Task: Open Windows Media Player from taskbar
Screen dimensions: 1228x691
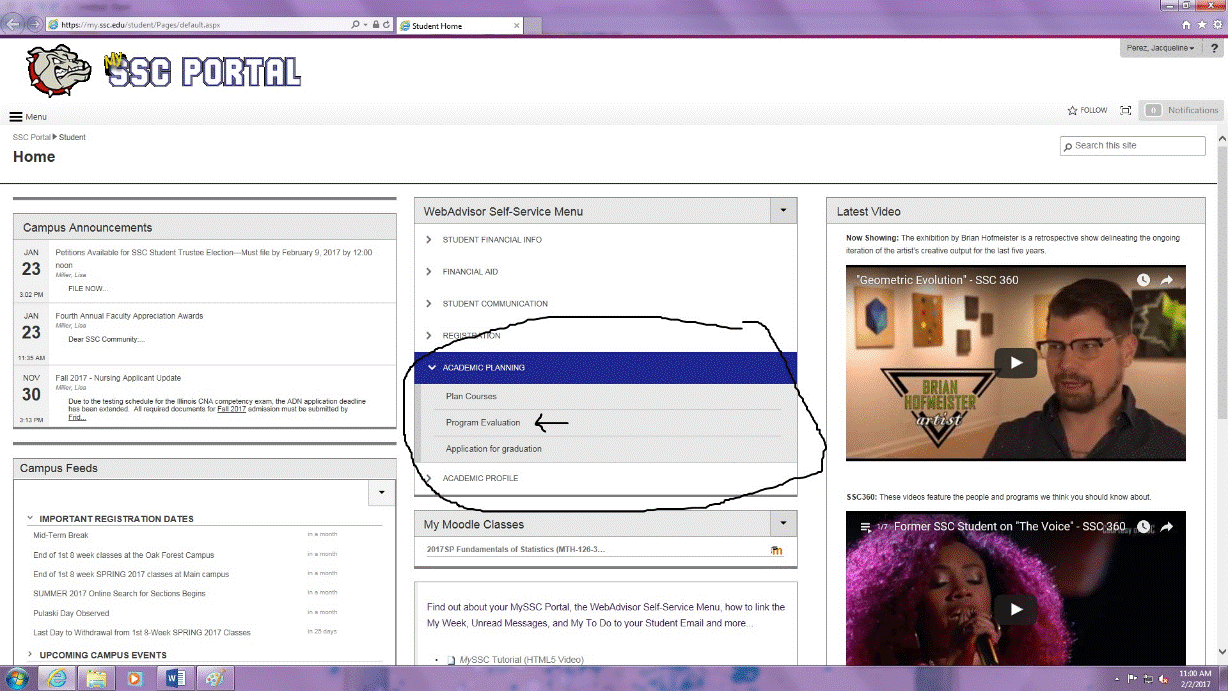Action: point(135,678)
